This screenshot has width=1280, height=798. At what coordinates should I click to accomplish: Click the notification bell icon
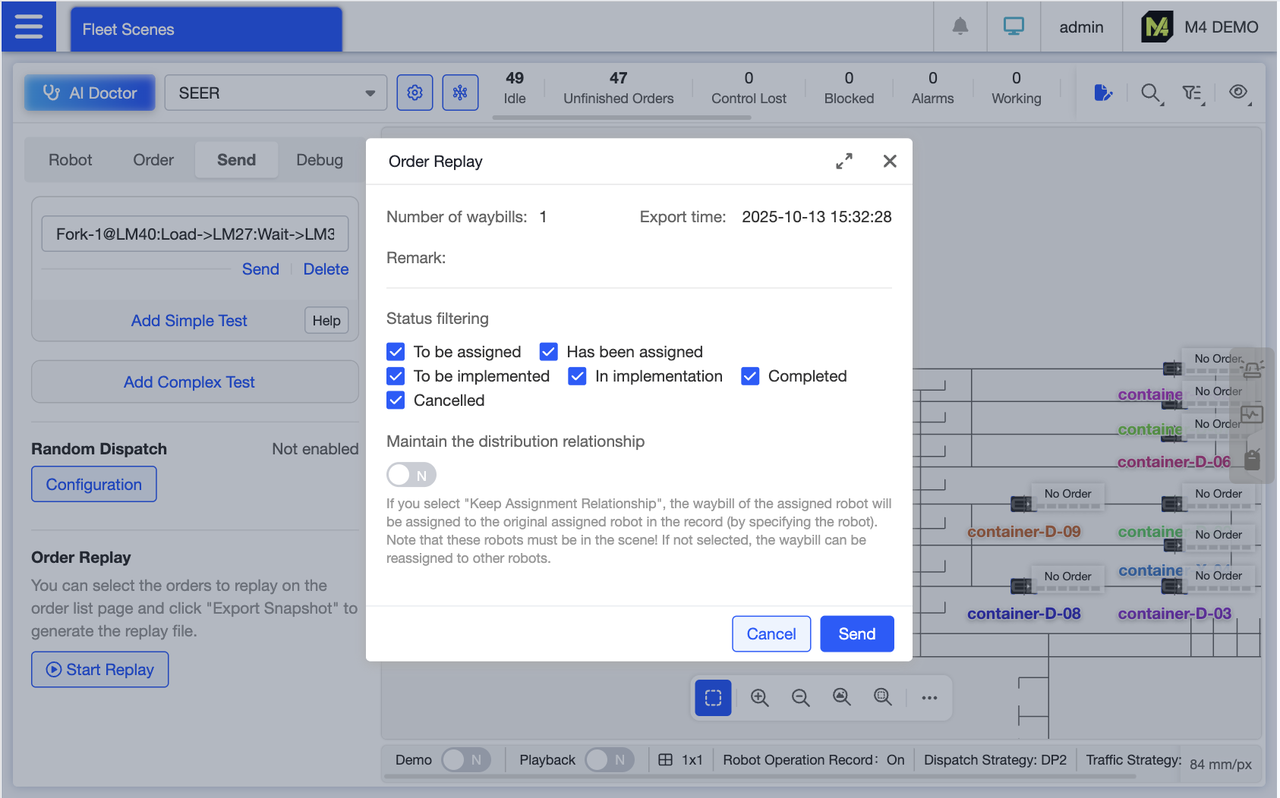coord(959,26)
